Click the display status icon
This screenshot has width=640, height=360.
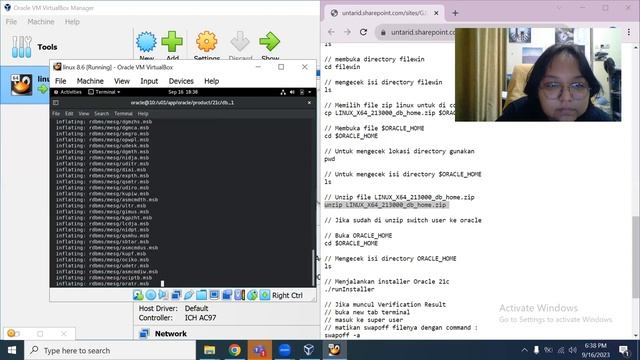pos(214,295)
